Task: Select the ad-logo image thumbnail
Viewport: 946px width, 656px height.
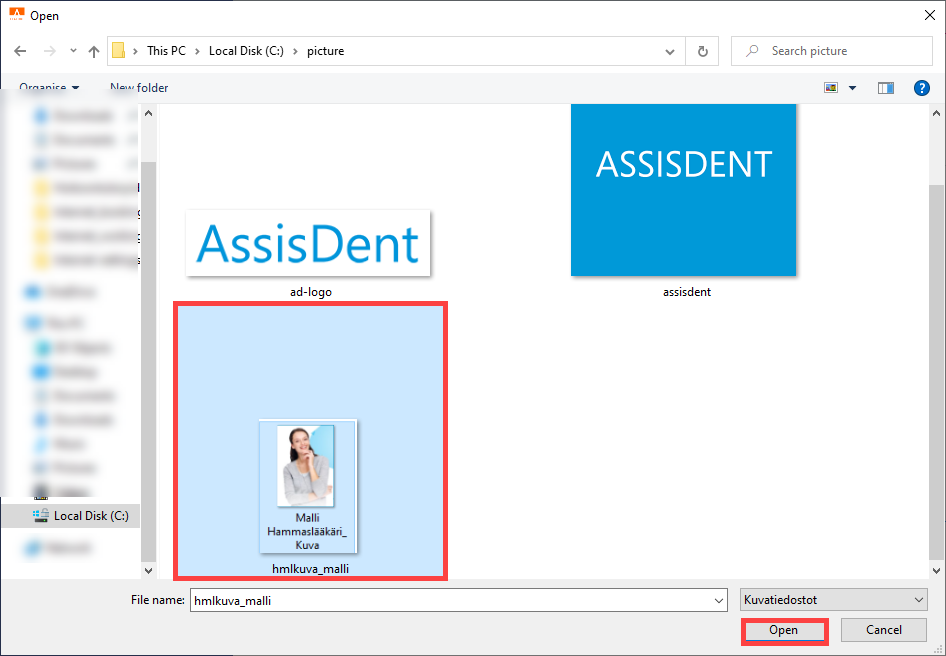Action: tap(308, 243)
